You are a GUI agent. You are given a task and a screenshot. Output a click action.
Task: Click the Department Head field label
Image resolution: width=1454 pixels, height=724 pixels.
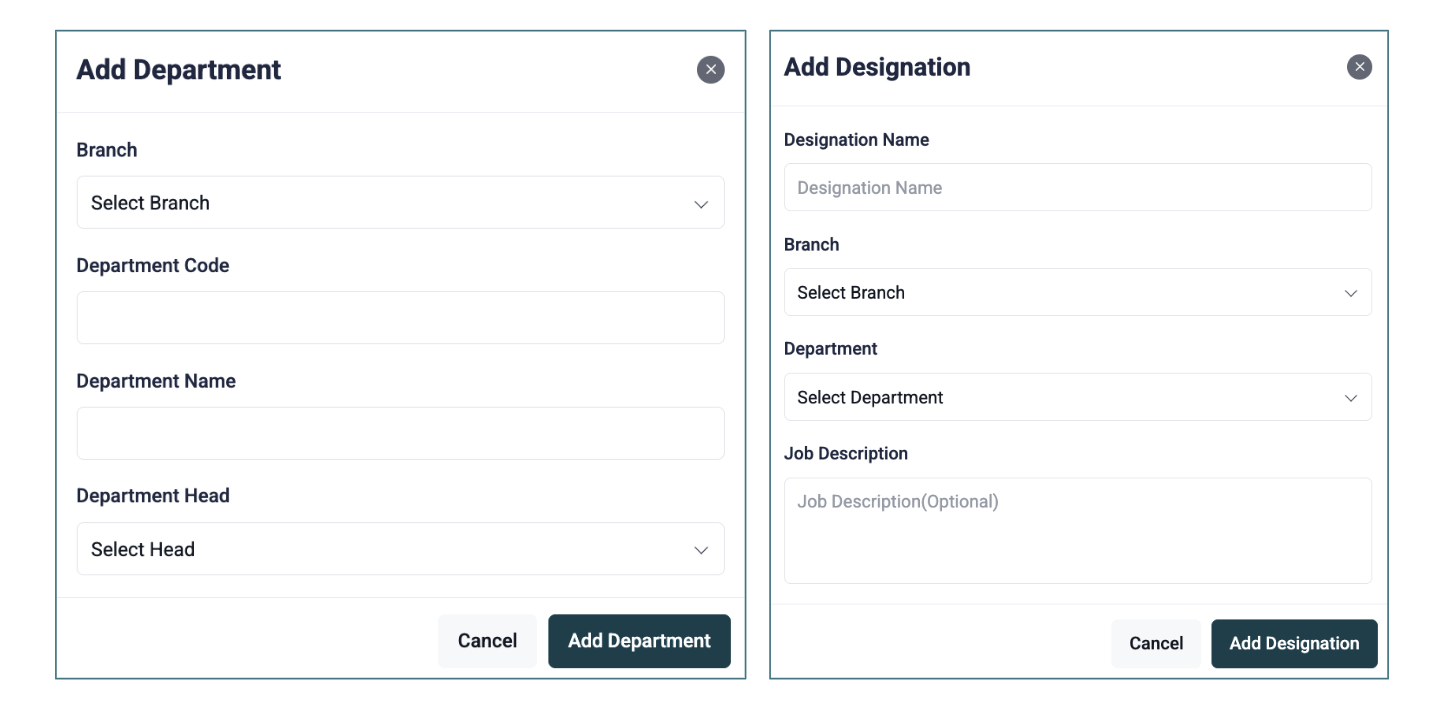[x=153, y=496]
